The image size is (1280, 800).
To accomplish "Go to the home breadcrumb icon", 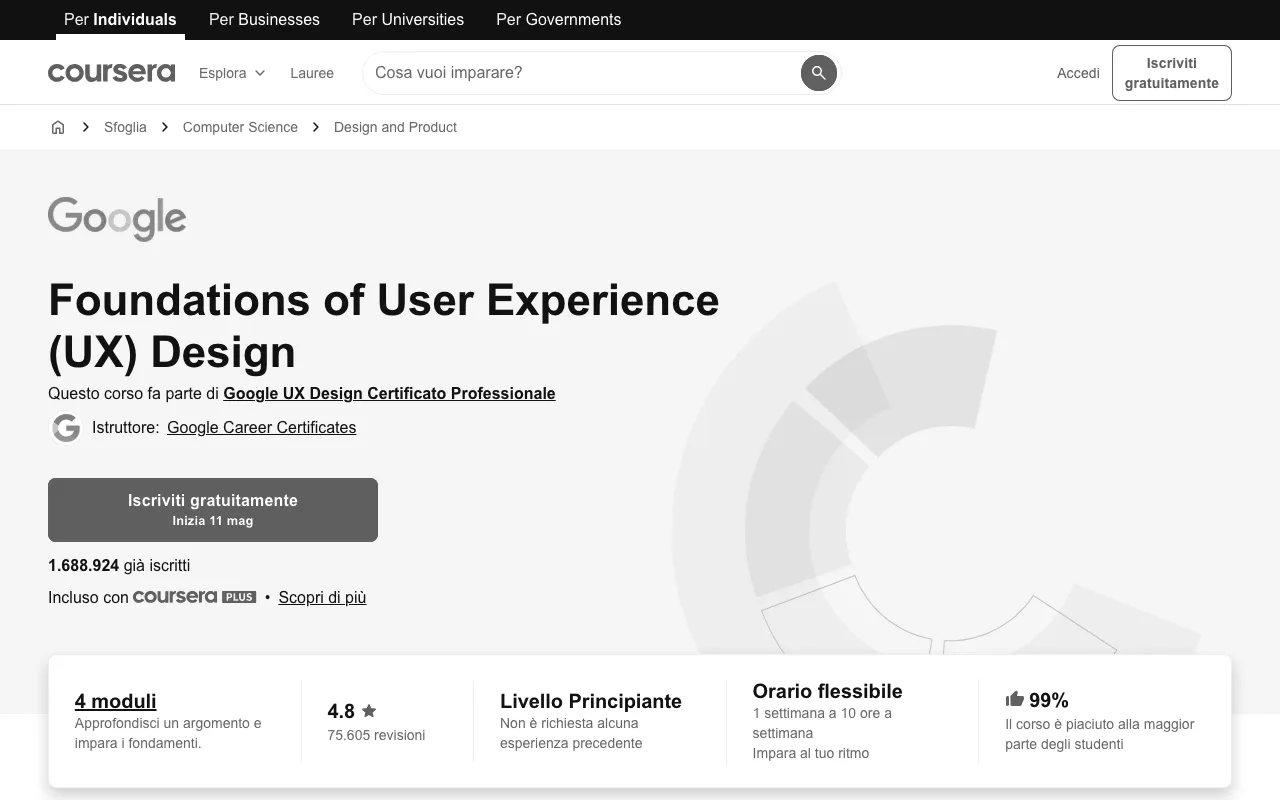I will pos(58,127).
